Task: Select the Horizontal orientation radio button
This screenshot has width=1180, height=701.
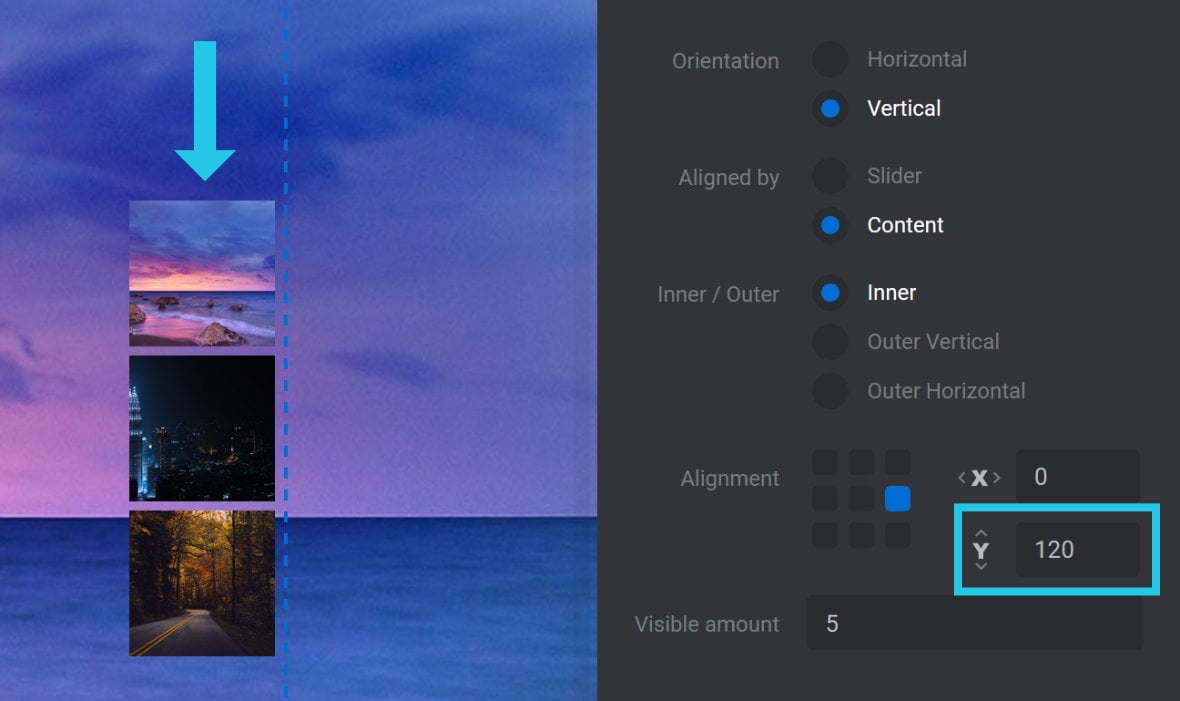Action: click(830, 59)
